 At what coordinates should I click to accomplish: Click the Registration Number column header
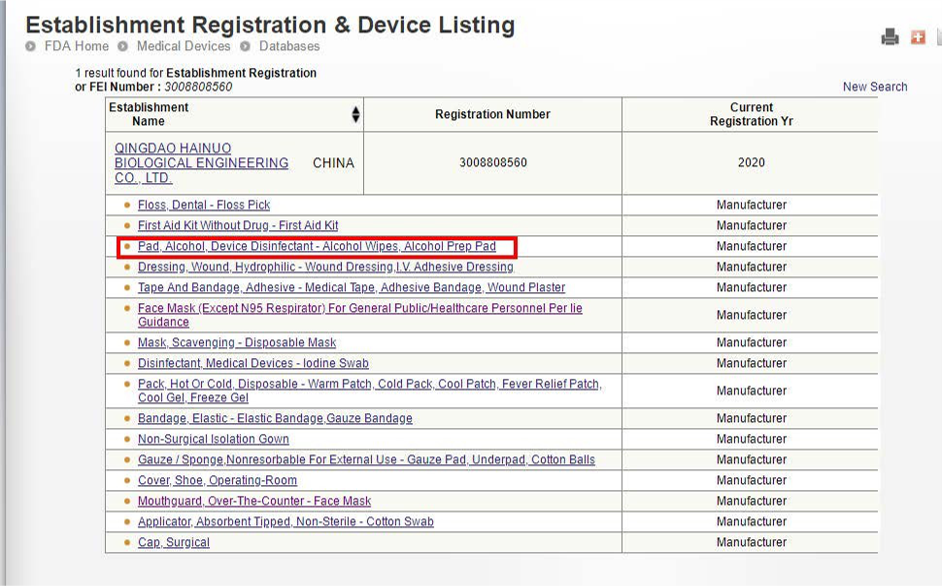(x=493, y=114)
